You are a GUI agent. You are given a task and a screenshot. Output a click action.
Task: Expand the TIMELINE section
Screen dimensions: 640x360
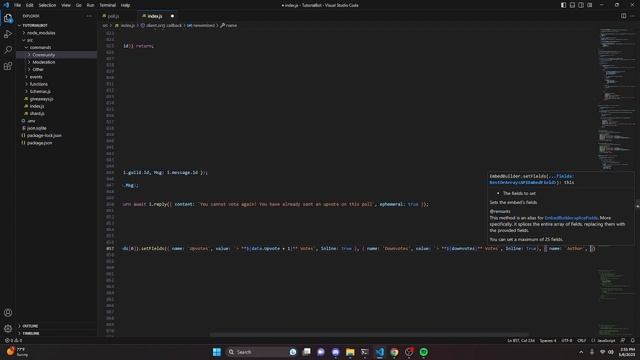(57, 333)
